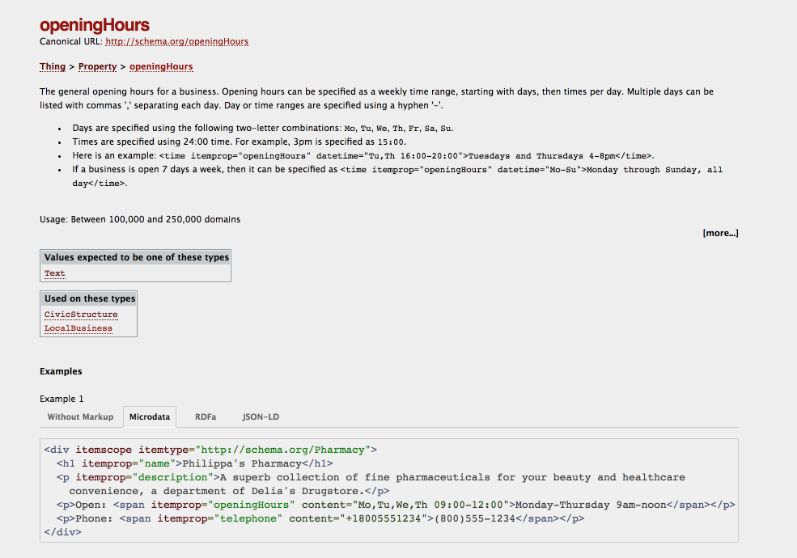The height and width of the screenshot is (558, 797).
Task: View the JSON-LD example tab
Action: tap(260, 416)
